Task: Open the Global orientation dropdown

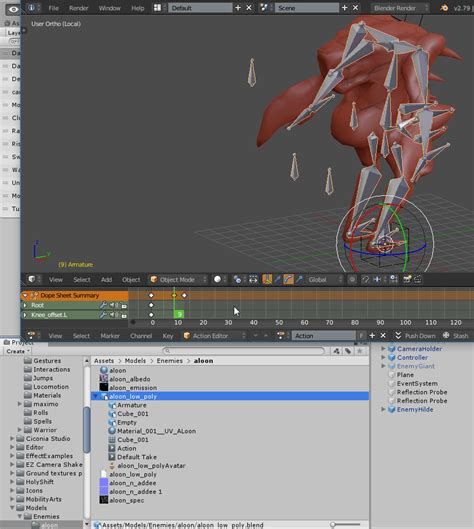Action: pos(325,279)
